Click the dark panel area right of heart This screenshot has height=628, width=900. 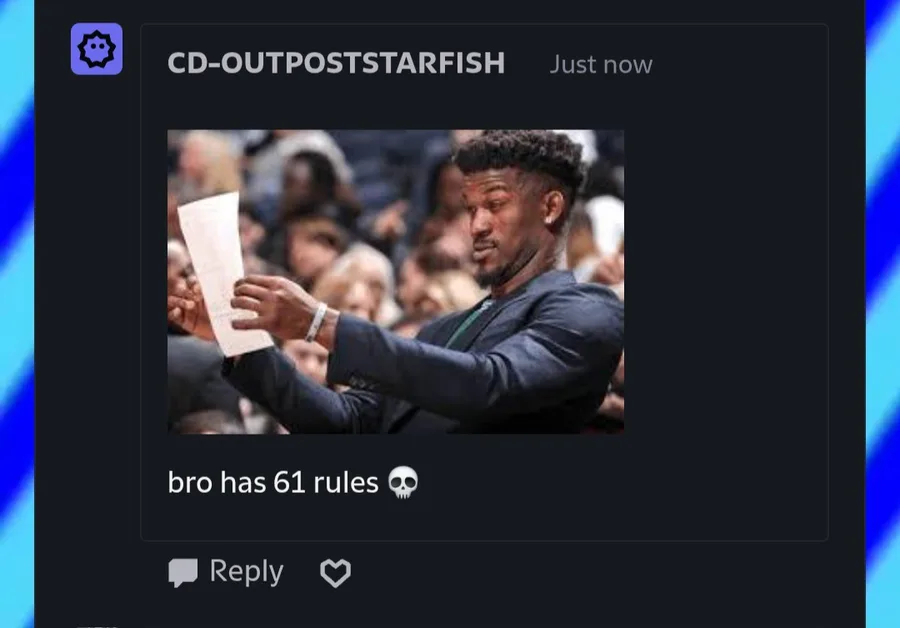[574, 574]
